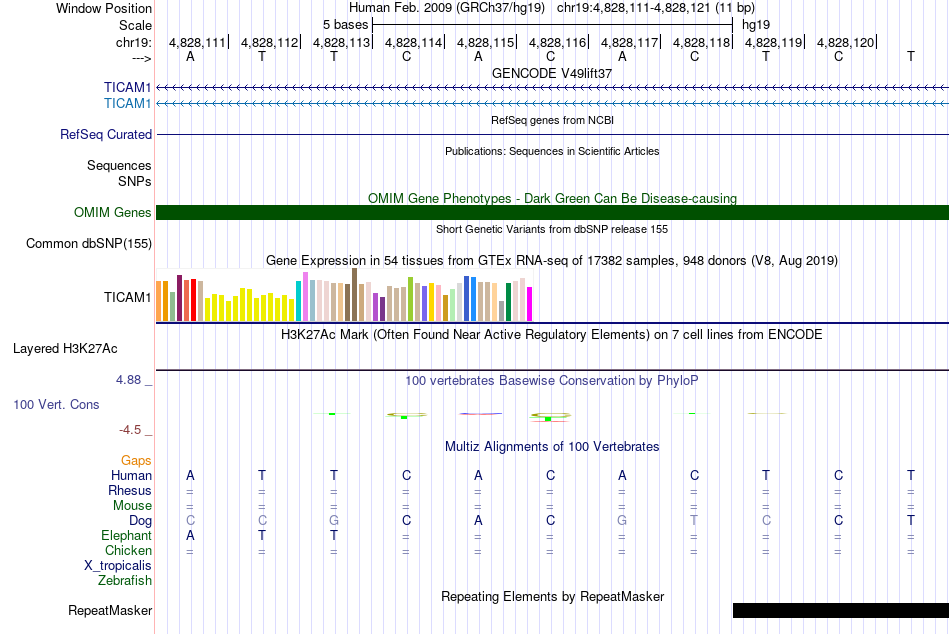This screenshot has width=950, height=634.
Task: Click the OMIM Gene Phenotypes title text
Action: coord(553,199)
